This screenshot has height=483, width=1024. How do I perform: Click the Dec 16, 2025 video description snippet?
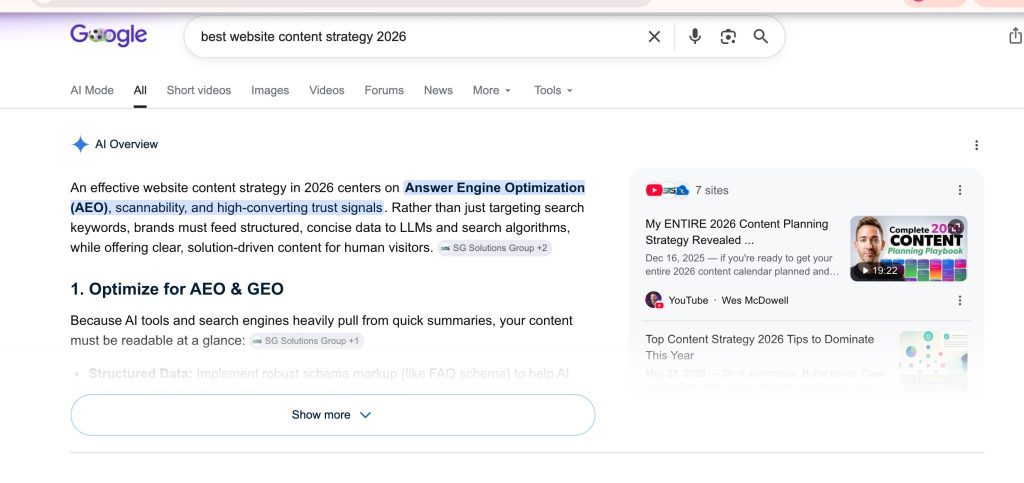(x=742, y=265)
